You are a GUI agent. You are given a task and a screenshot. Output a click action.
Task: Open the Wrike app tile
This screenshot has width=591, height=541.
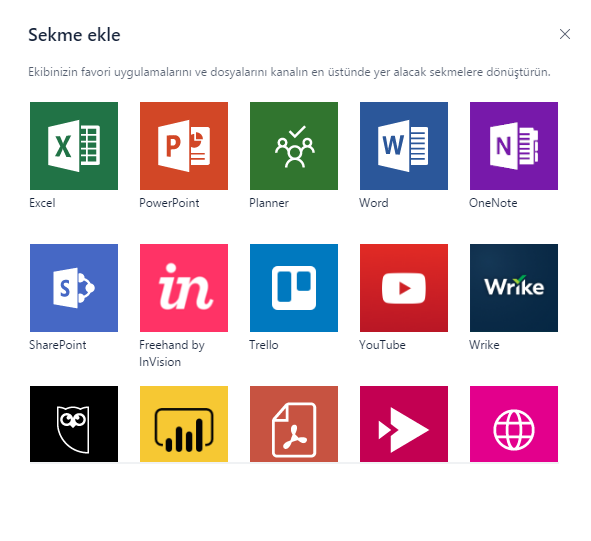point(514,288)
